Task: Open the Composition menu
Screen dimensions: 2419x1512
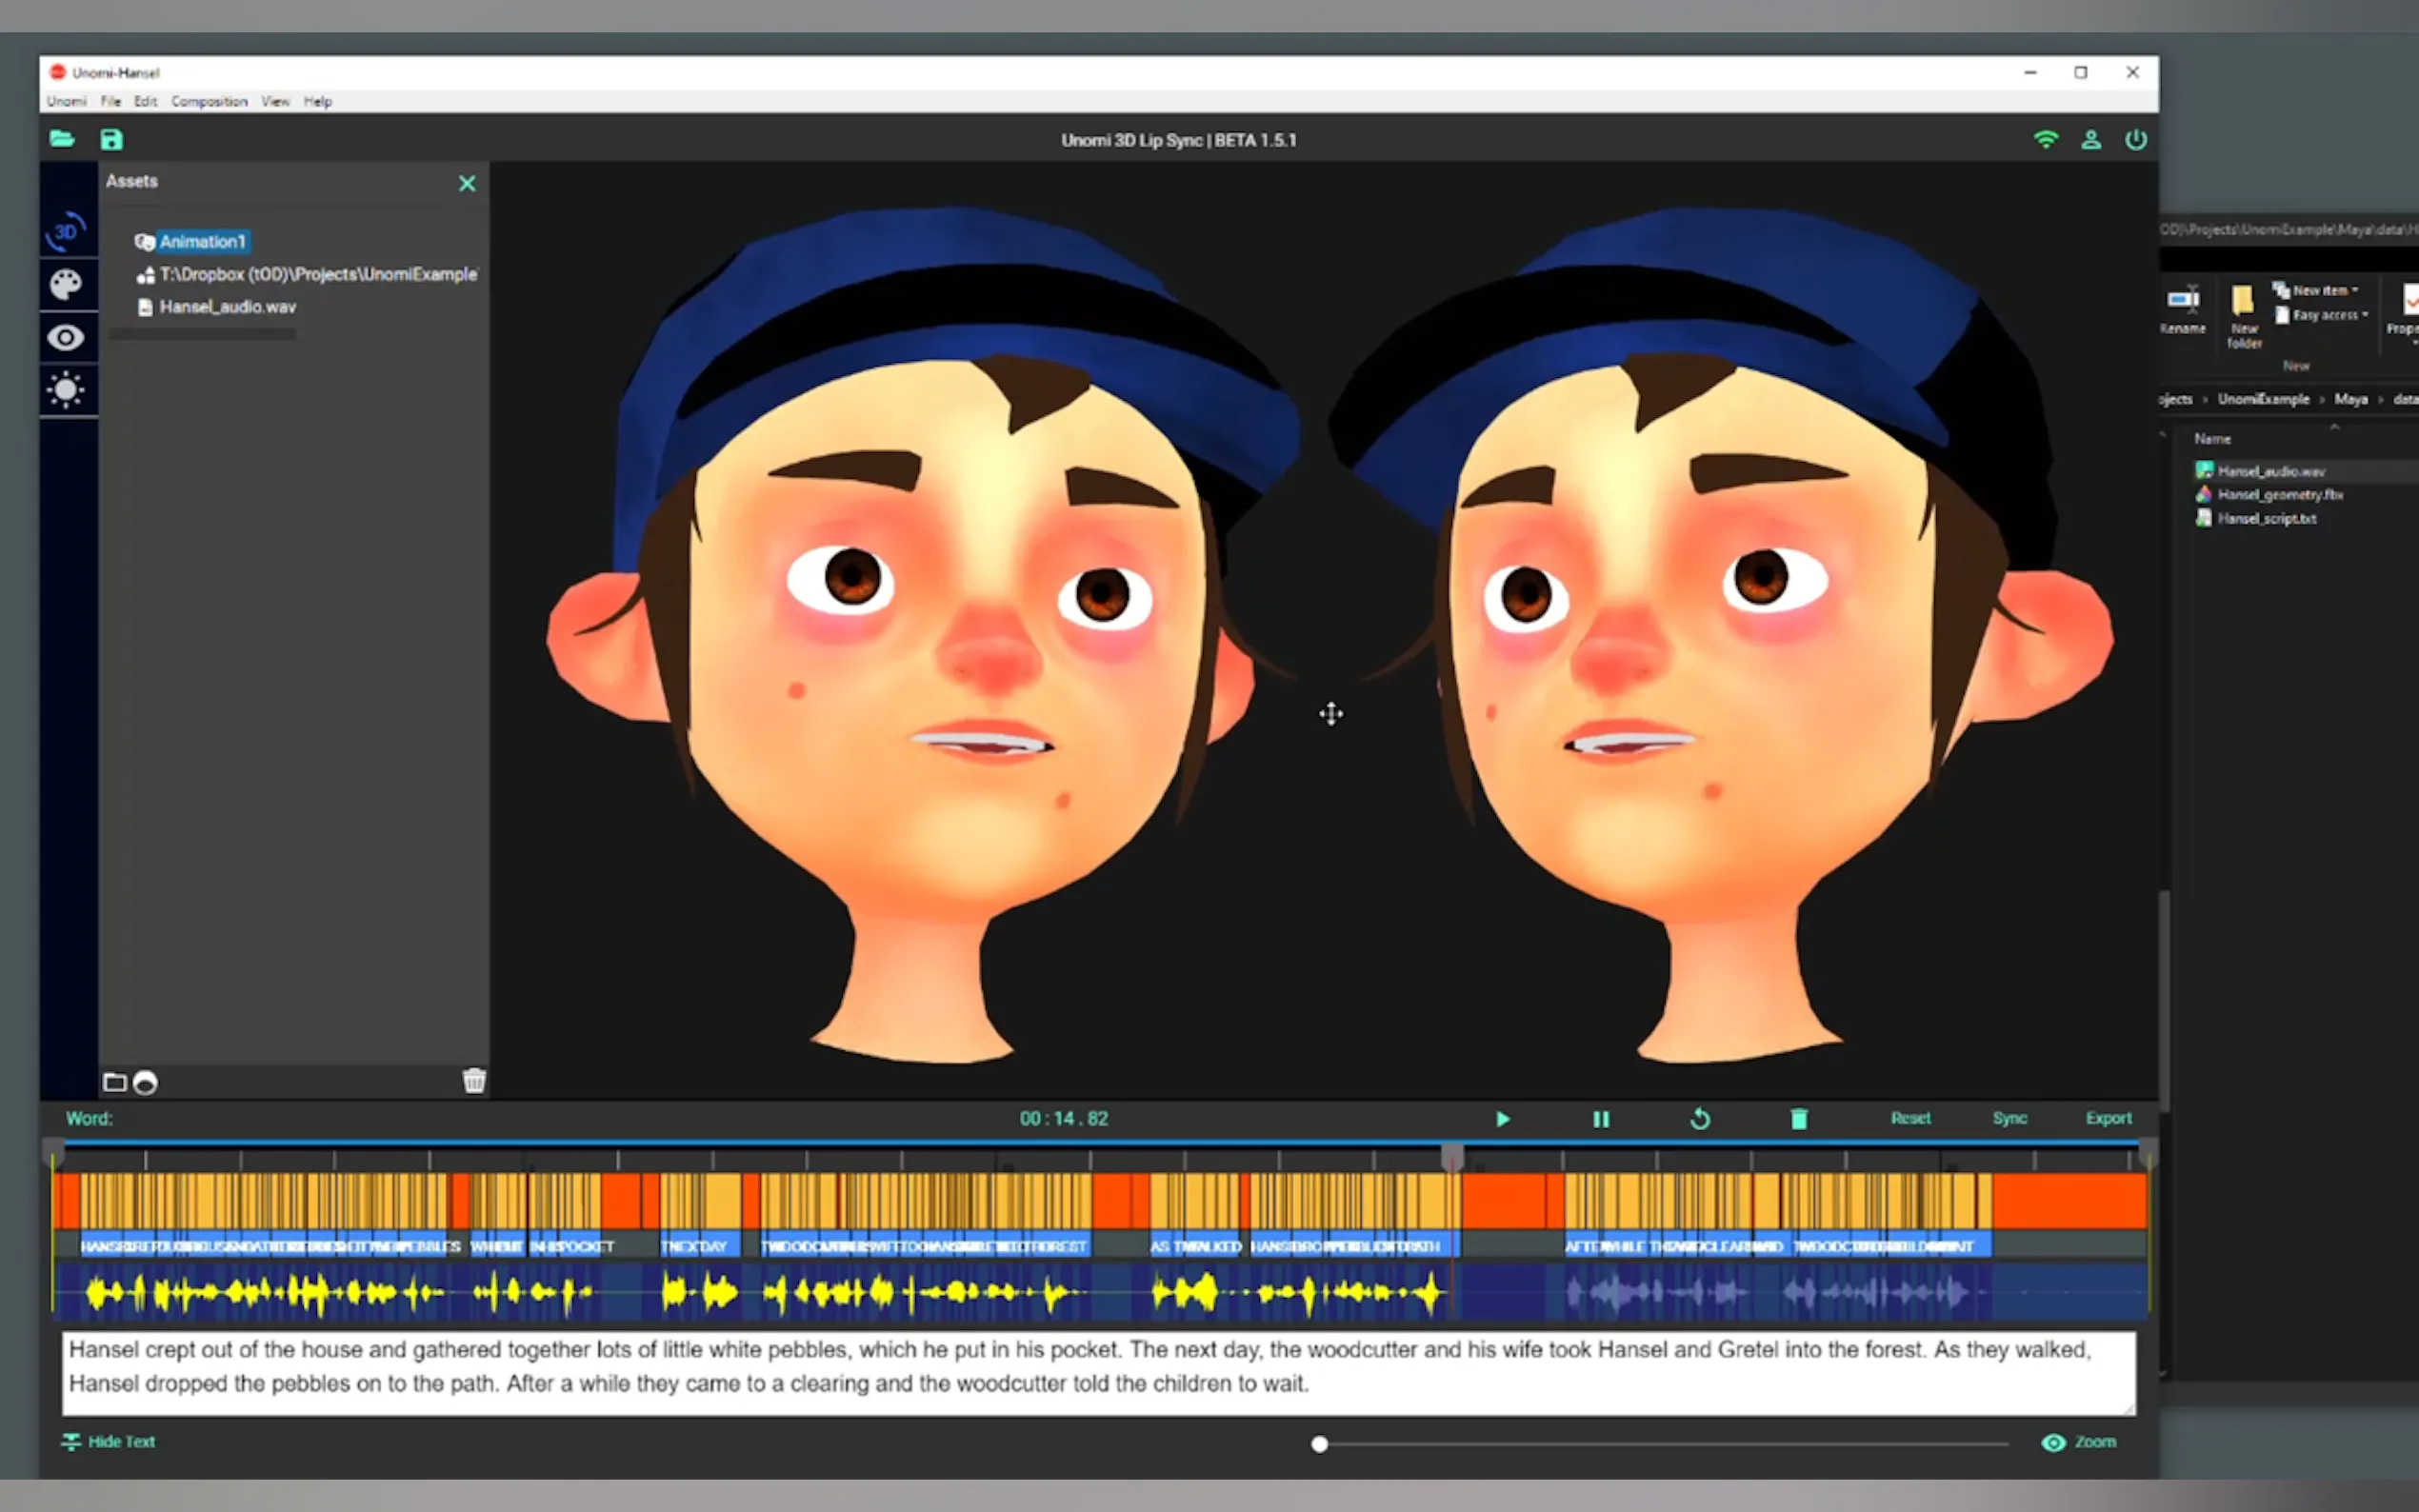Action: click(209, 101)
